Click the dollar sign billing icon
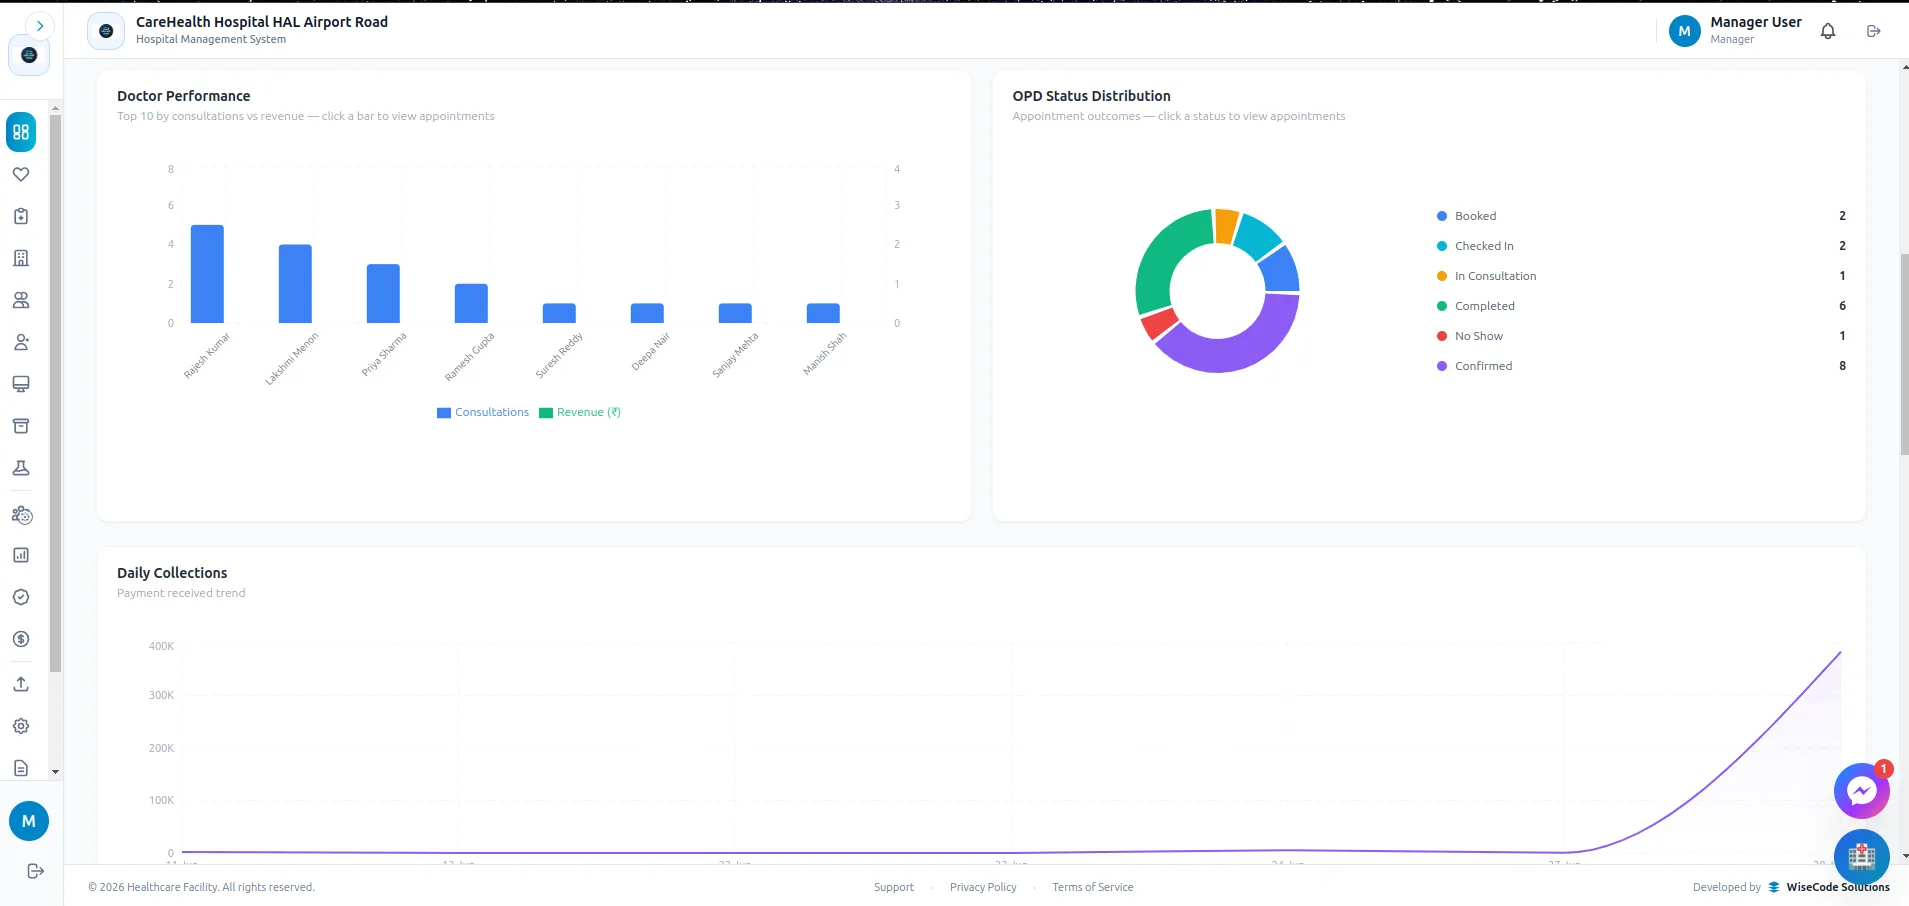This screenshot has width=1909, height=906. pyautogui.click(x=21, y=639)
